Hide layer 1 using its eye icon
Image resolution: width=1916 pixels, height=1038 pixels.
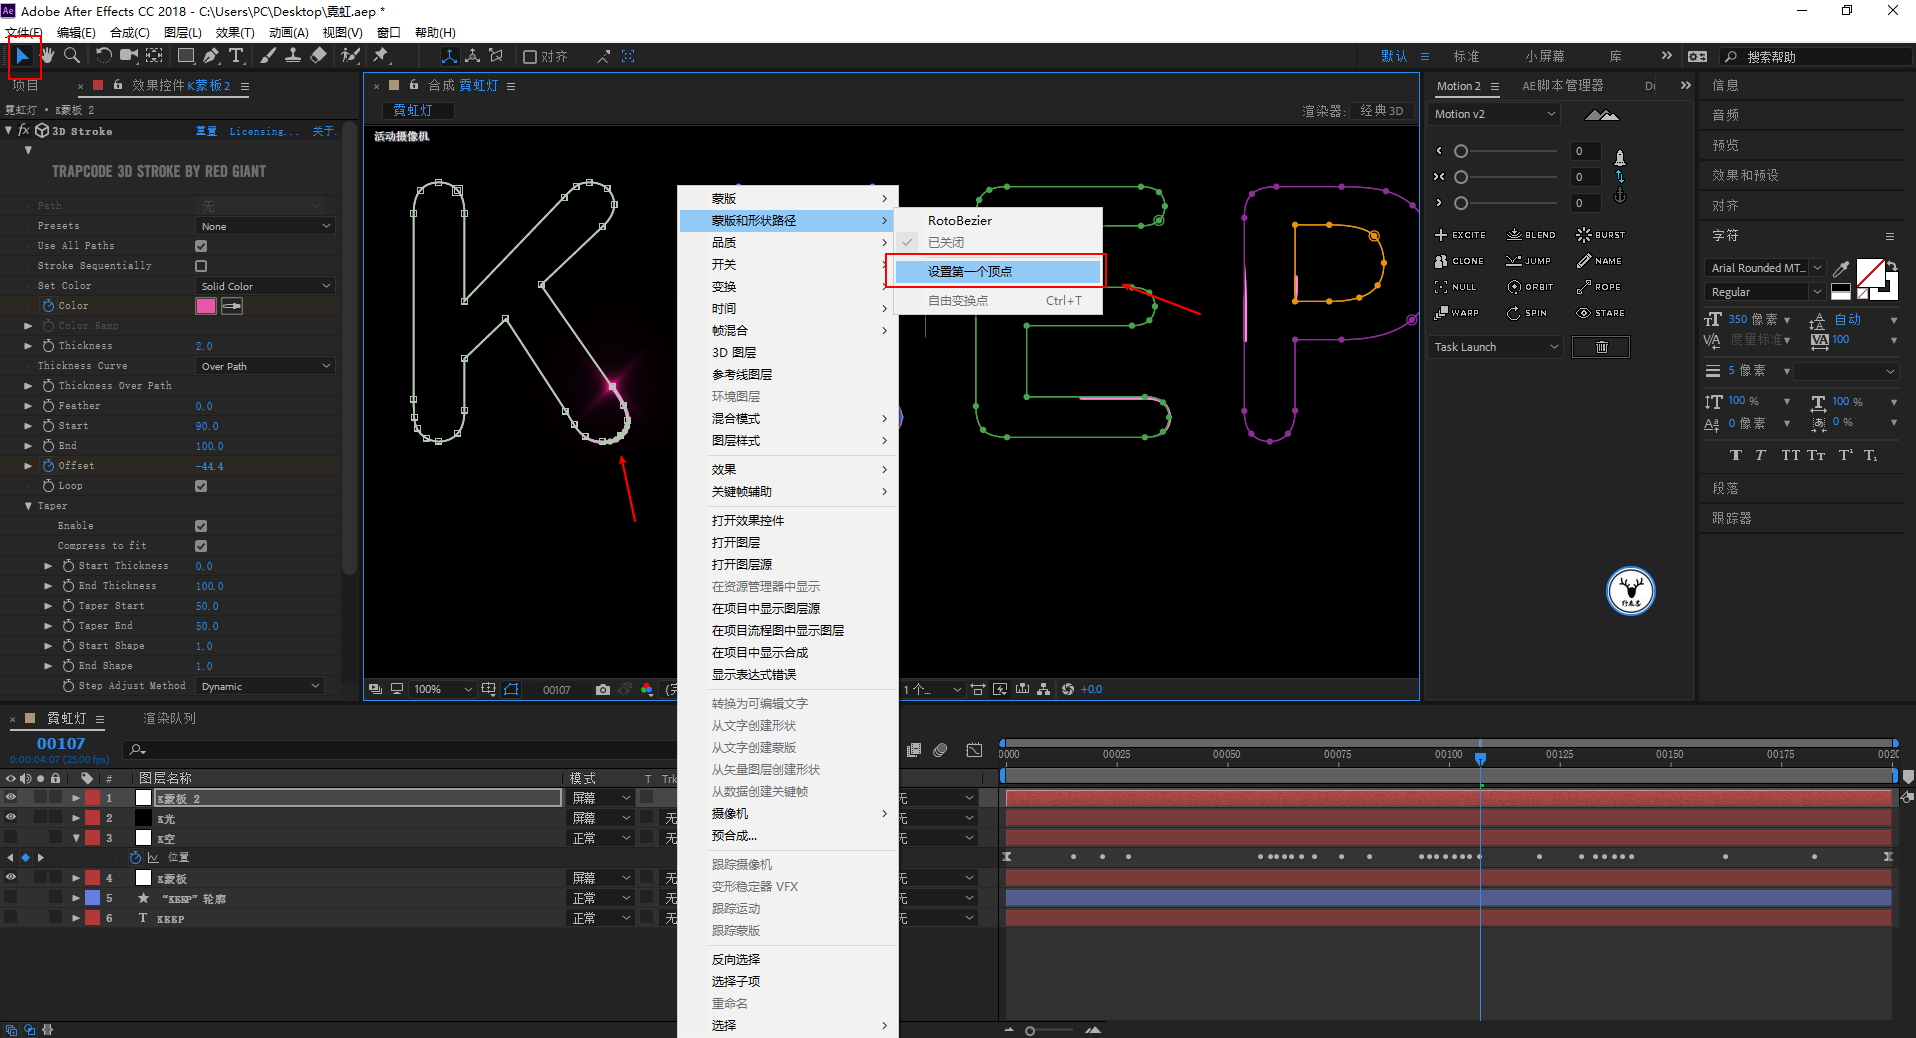pos(11,798)
